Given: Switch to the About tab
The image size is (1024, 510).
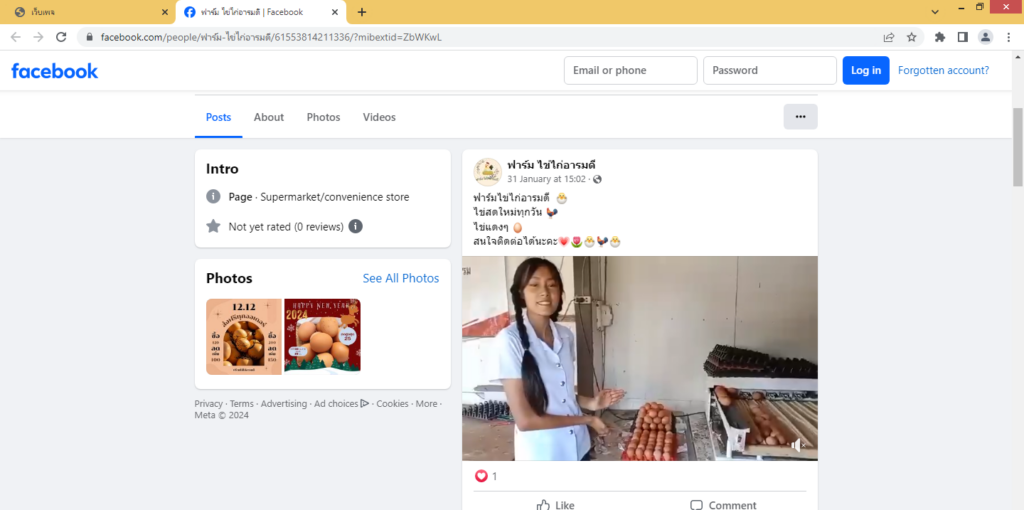Looking at the screenshot, I should 268,117.
